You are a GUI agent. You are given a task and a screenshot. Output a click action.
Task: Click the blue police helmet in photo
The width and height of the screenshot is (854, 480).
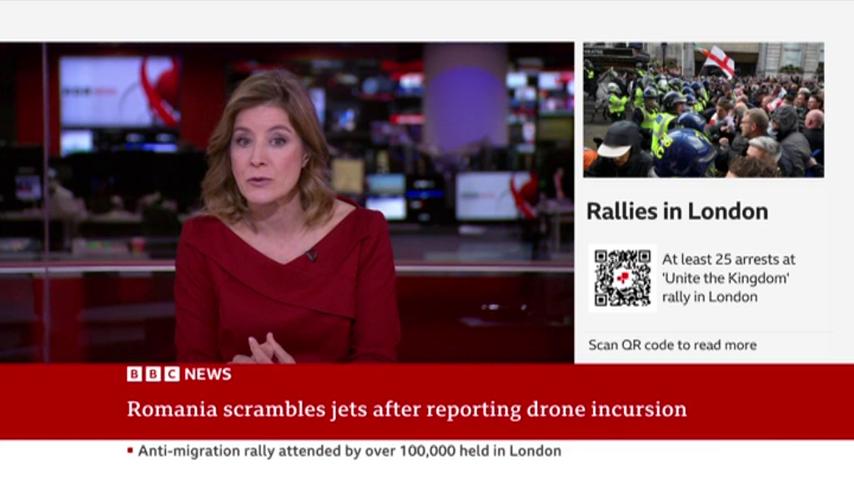pos(685,153)
